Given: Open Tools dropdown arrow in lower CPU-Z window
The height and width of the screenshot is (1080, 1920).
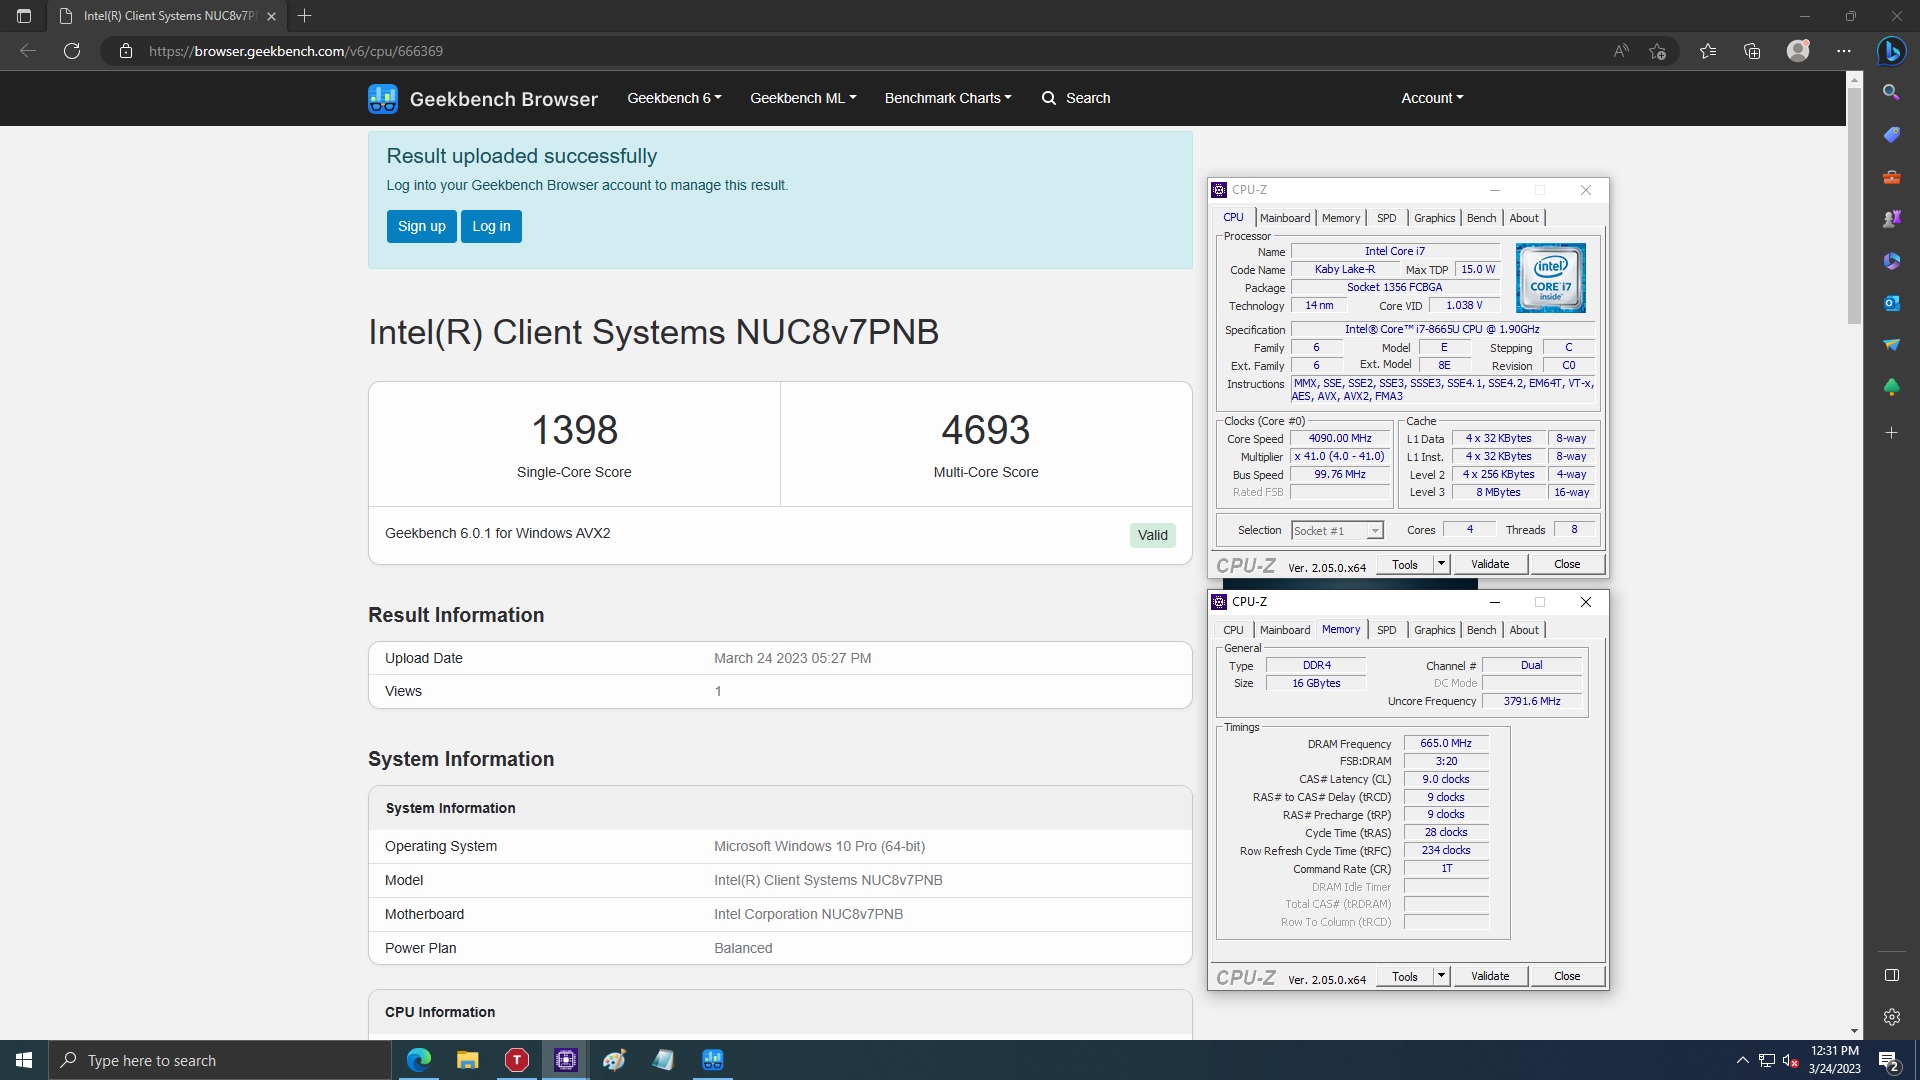Looking at the screenshot, I should [x=1441, y=976].
